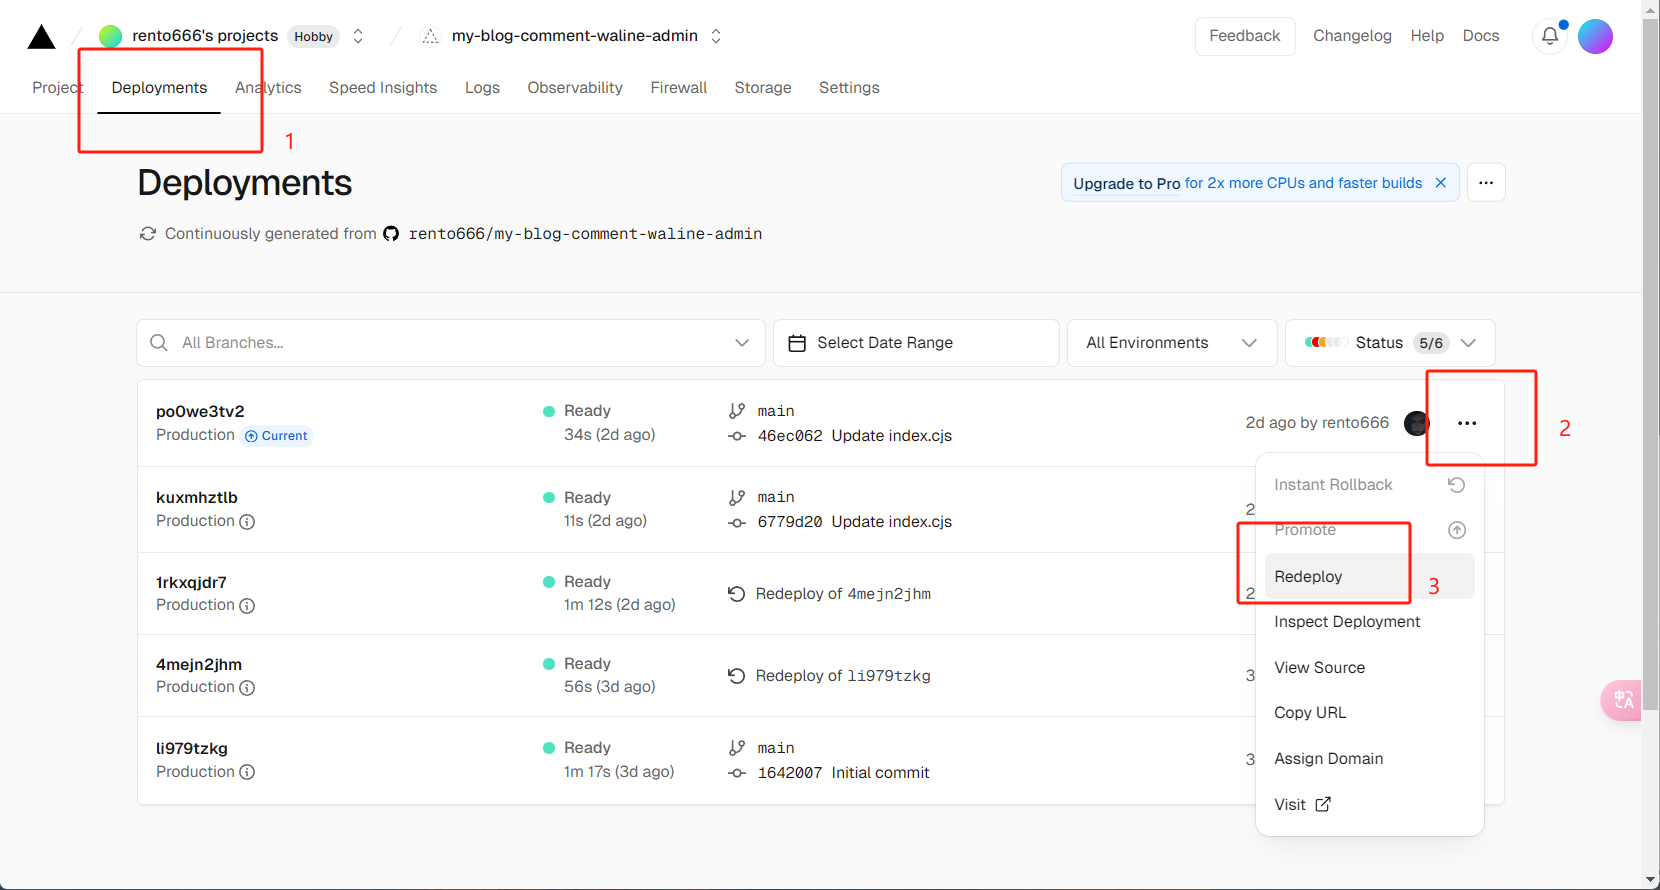This screenshot has width=1660, height=890.
Task: Open the user profile gradient avatar
Action: coord(1595,36)
